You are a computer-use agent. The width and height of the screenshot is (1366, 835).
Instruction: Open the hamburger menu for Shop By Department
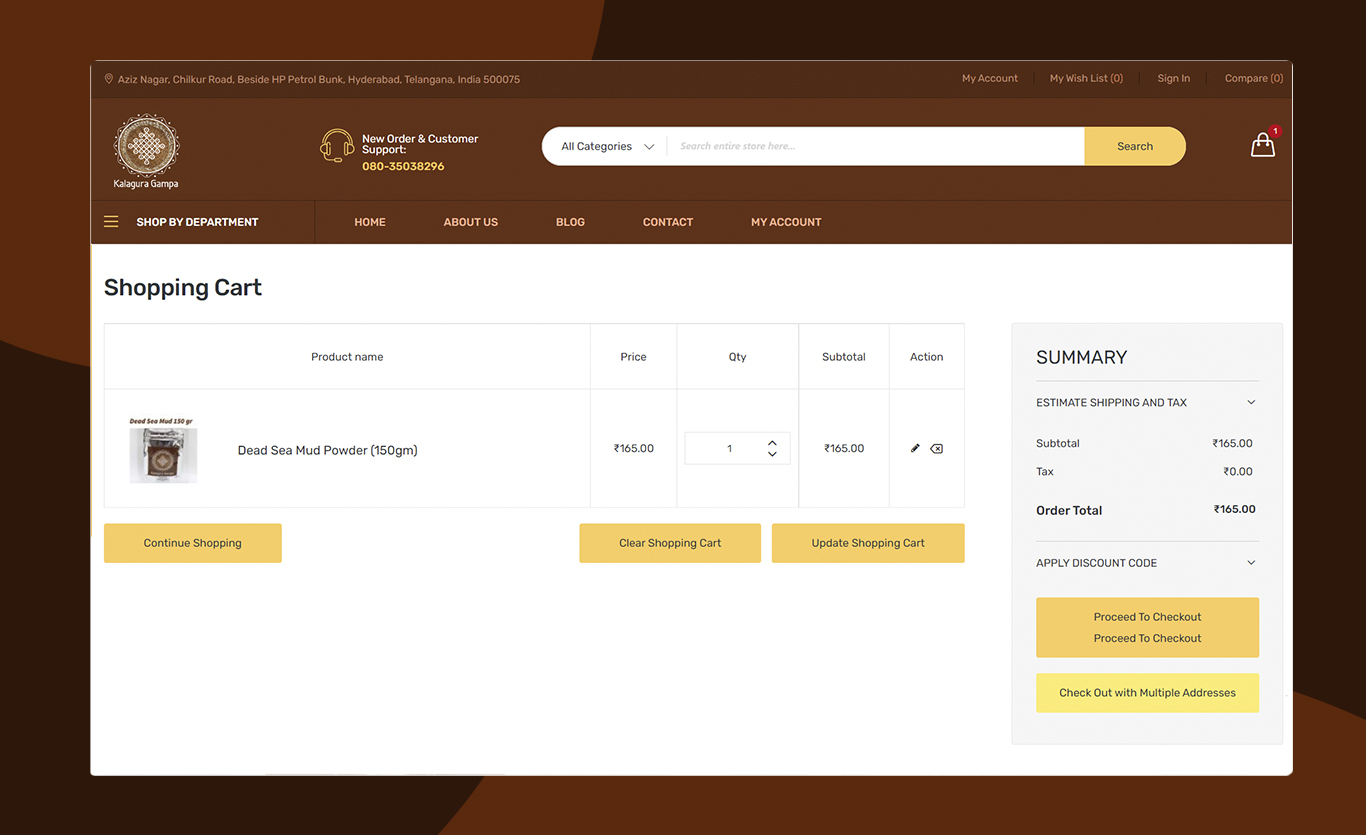[x=111, y=222]
